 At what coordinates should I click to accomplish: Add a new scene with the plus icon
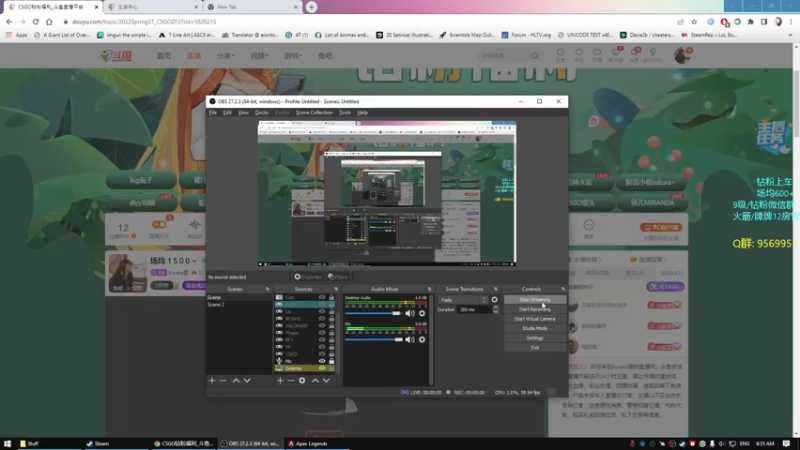coord(212,381)
